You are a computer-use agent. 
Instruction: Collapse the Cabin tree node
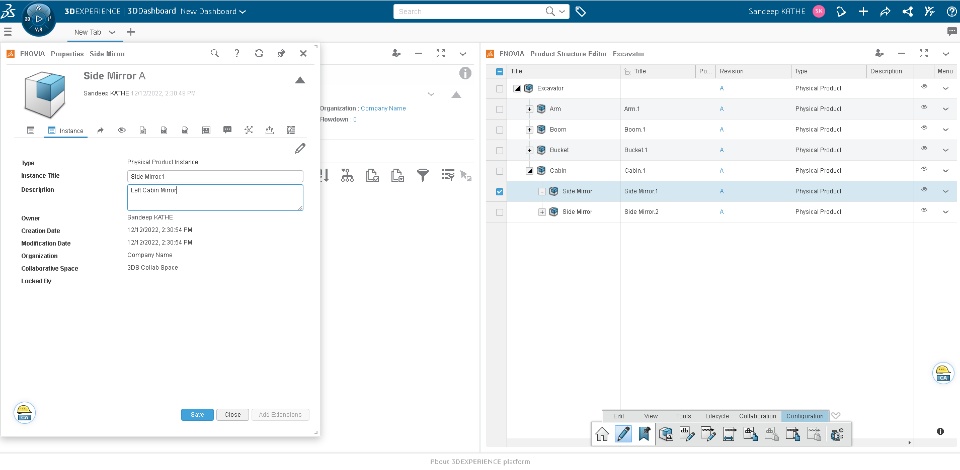[530, 171]
